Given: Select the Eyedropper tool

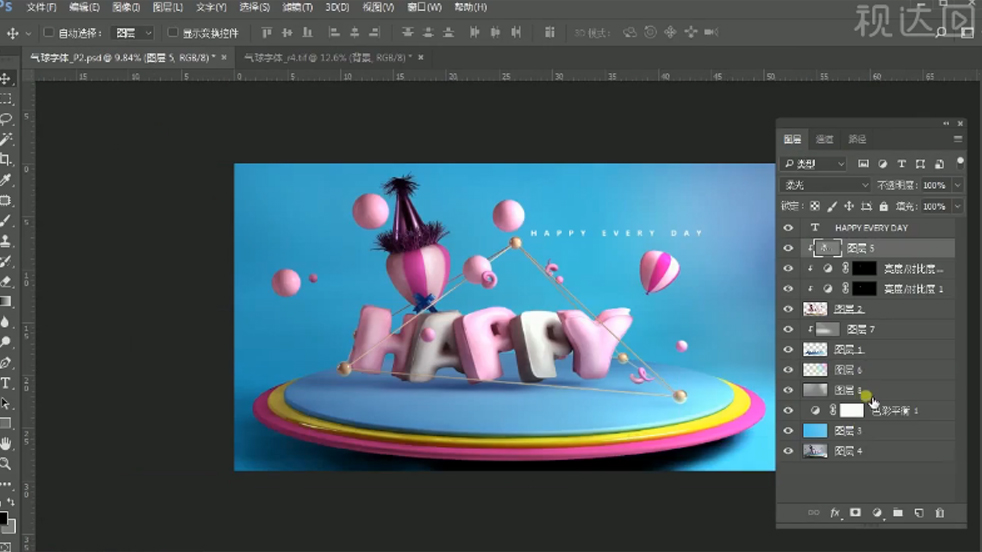Looking at the screenshot, I should [6, 180].
